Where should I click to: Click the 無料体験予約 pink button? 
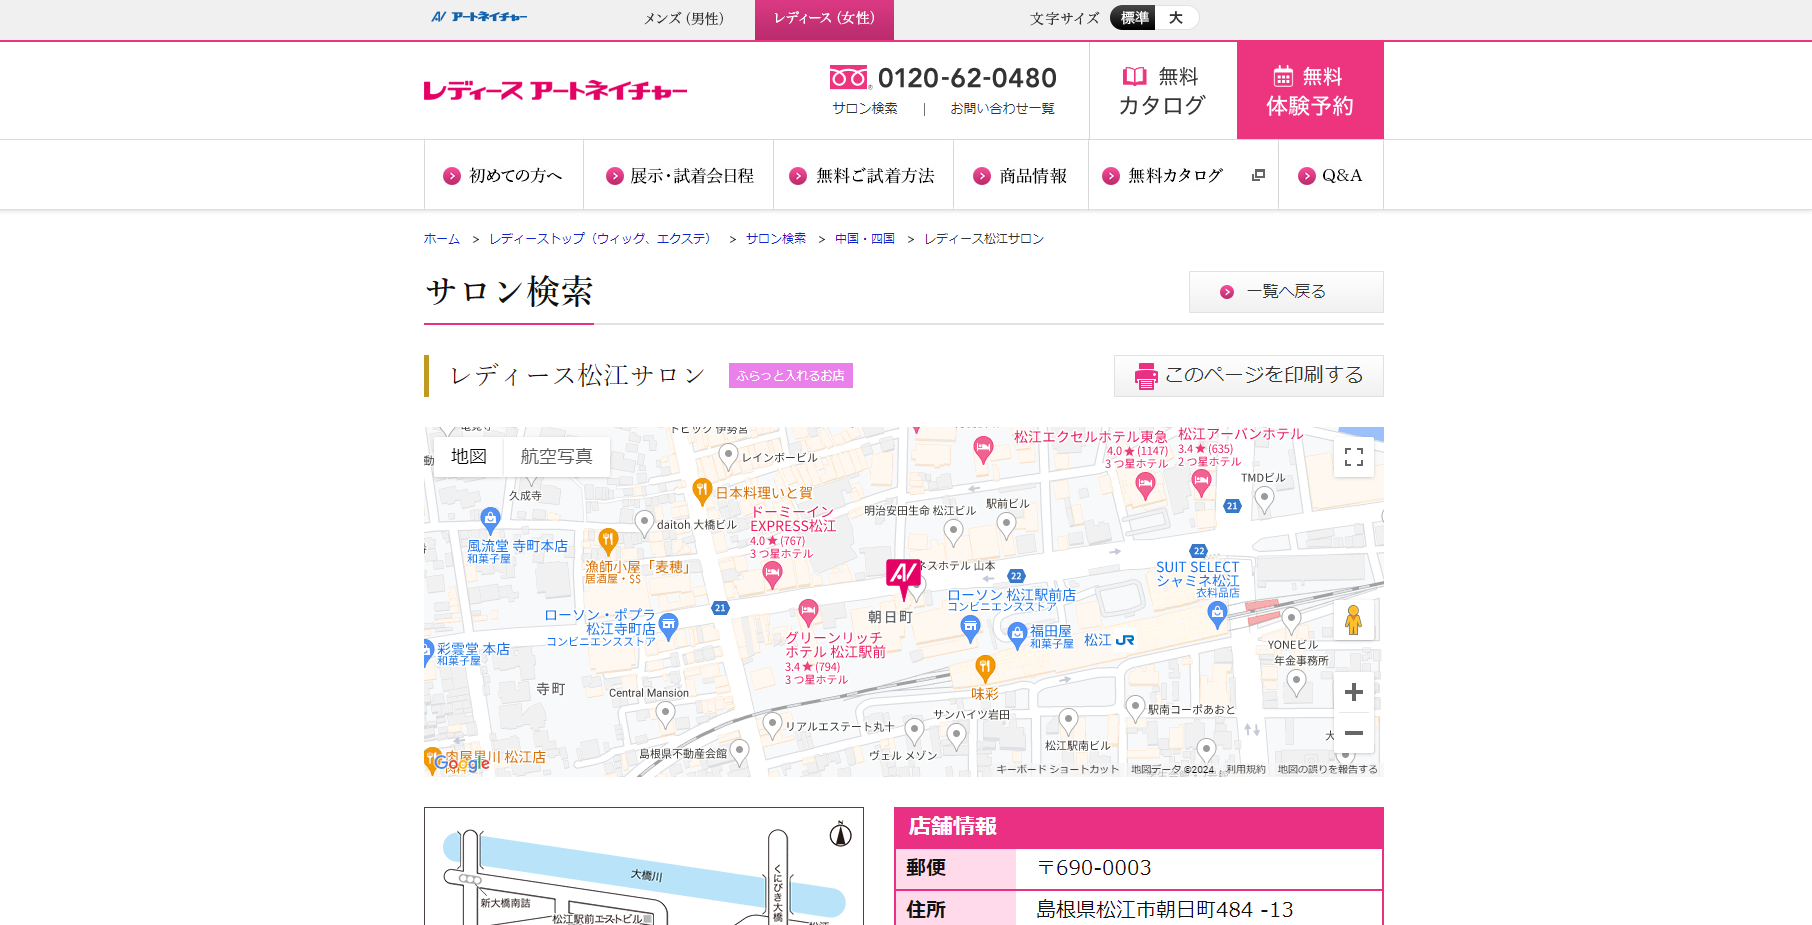1310,91
